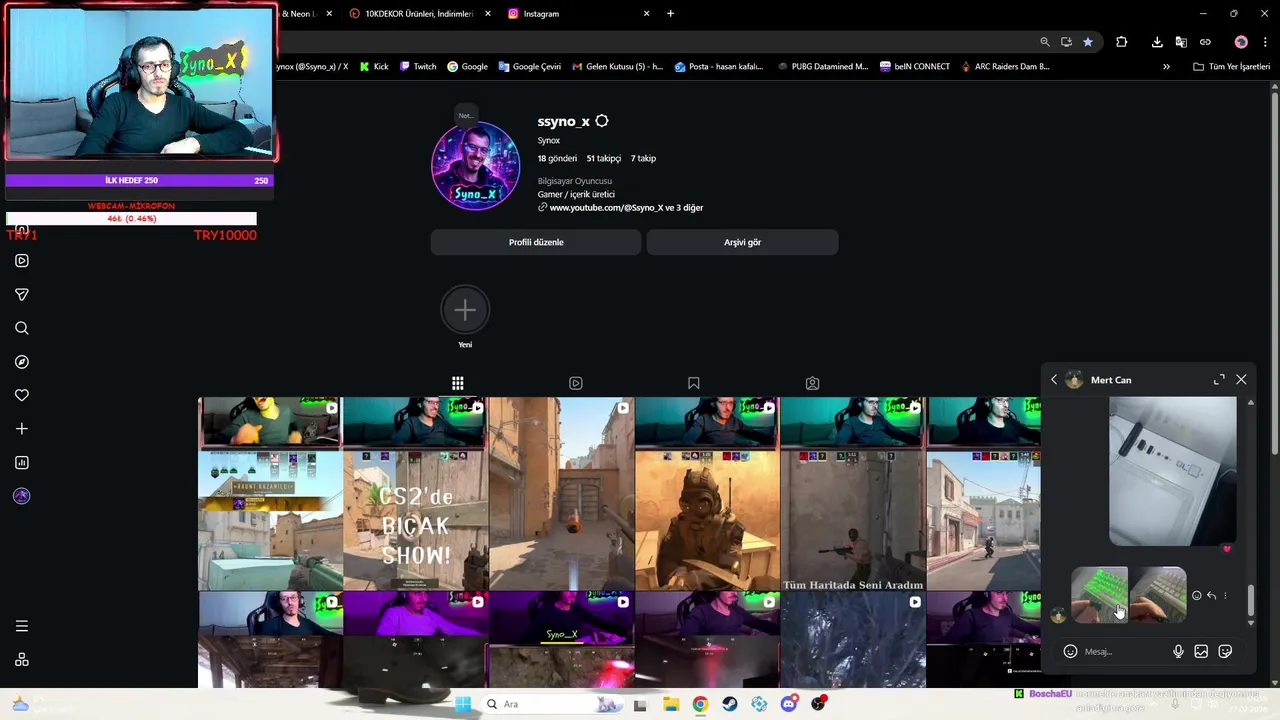This screenshot has height=720, width=1280.
Task: Open Instagram search in the sidebar
Action: [22, 328]
